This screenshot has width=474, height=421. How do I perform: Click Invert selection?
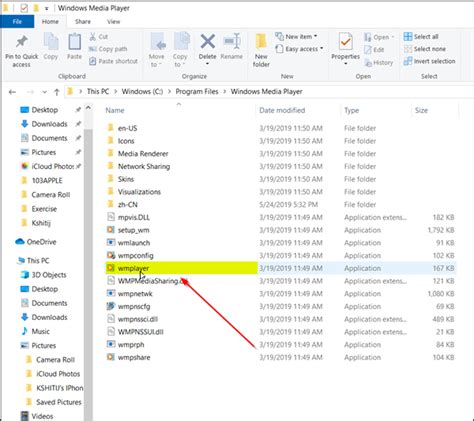point(429,61)
